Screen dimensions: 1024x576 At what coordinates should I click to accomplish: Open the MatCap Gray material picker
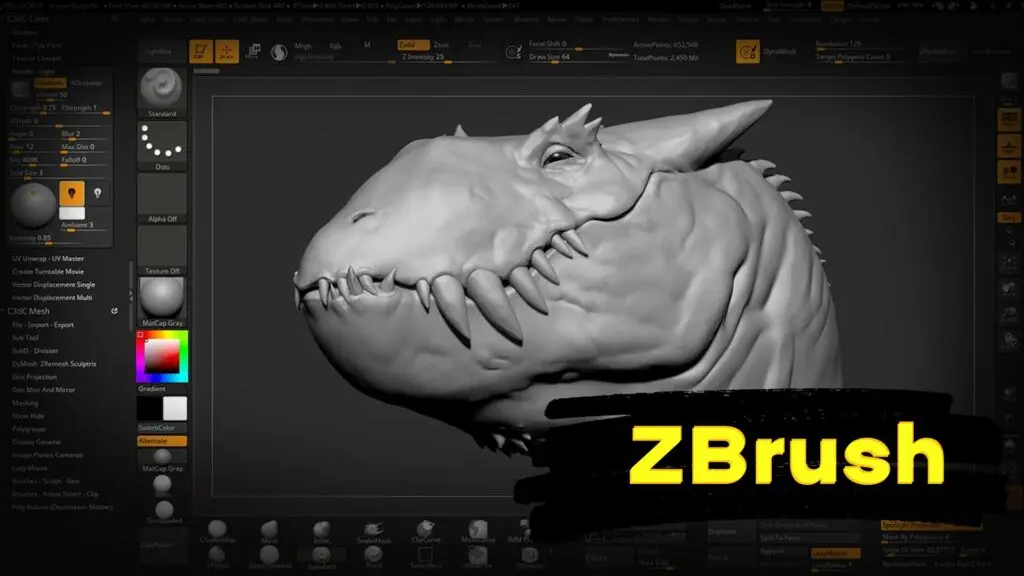point(162,302)
